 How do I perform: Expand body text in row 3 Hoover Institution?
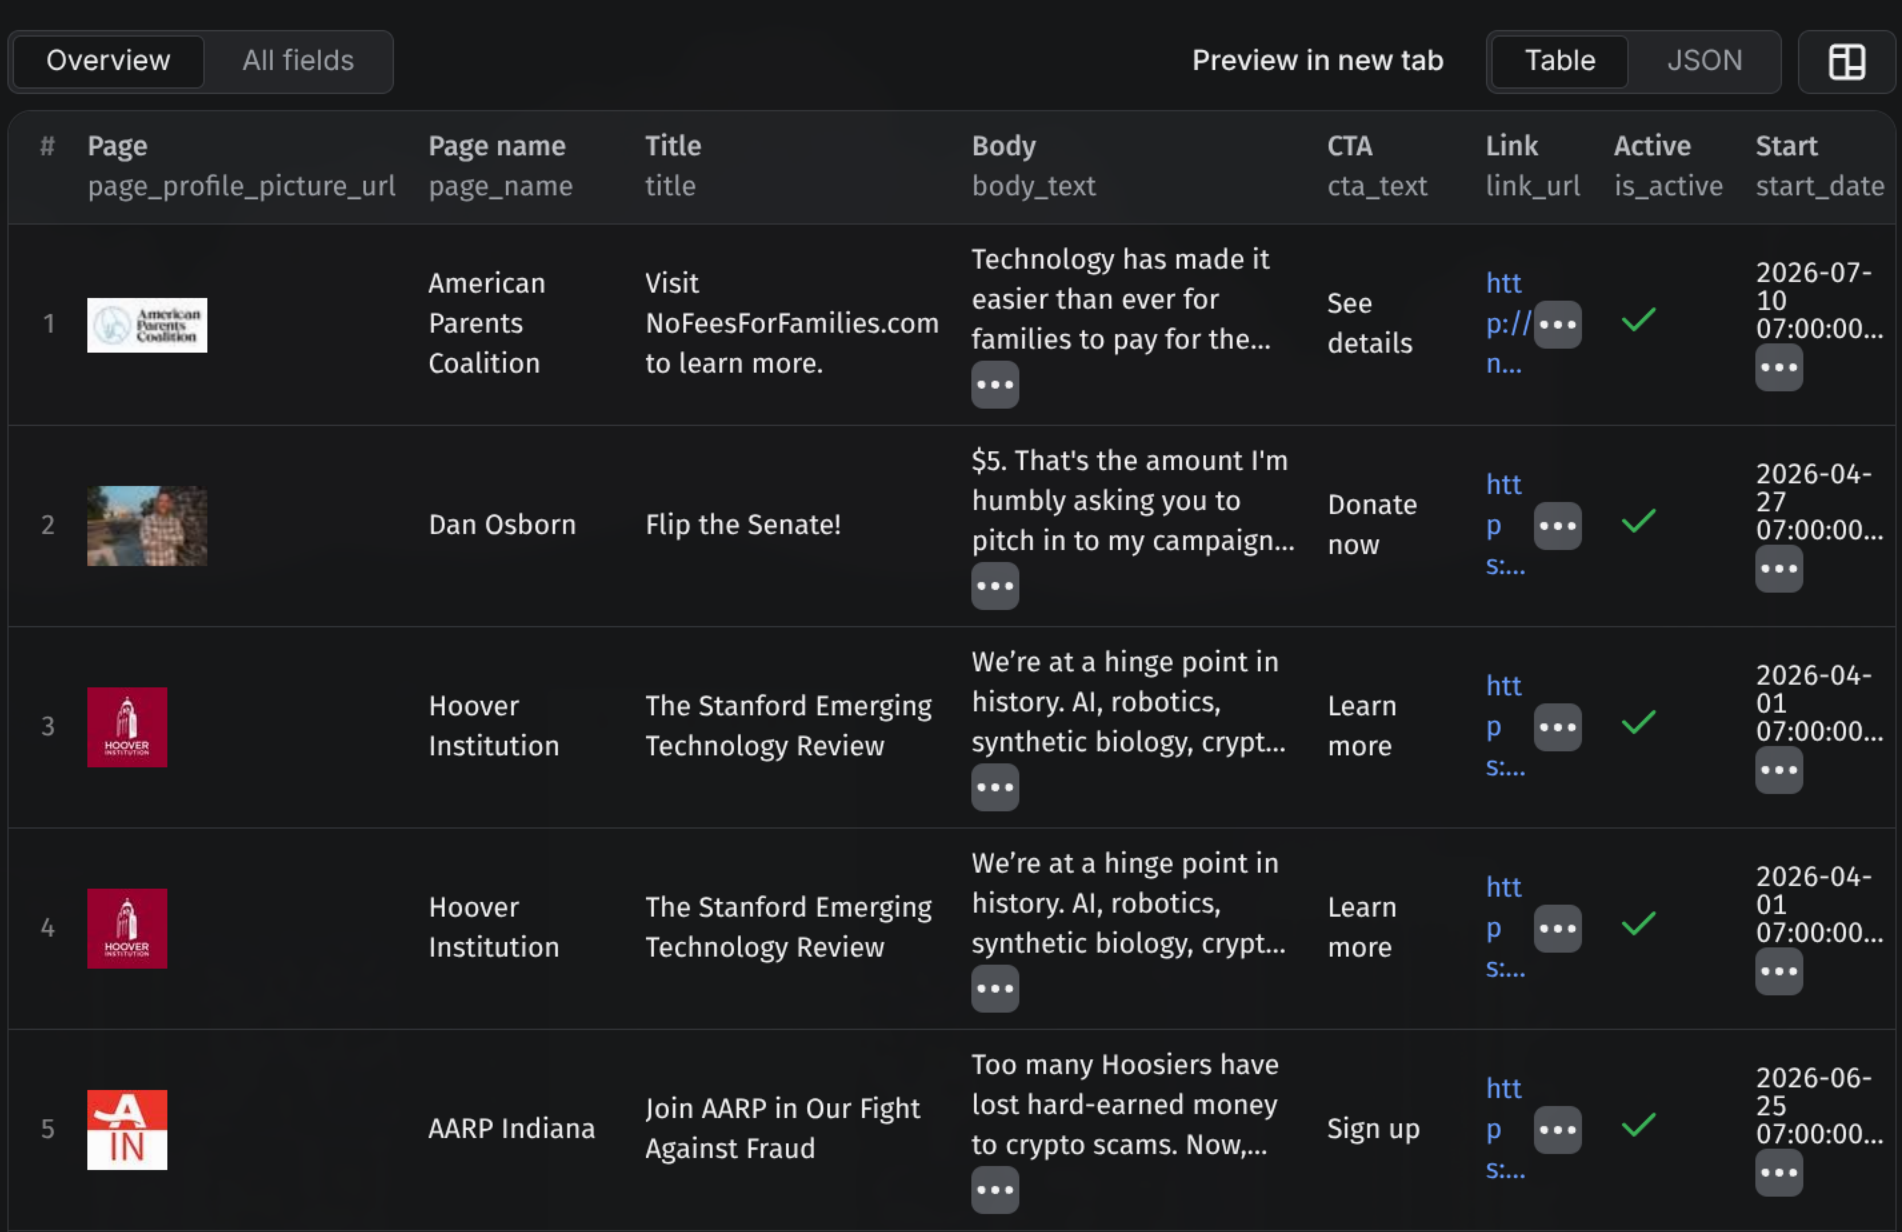(x=995, y=787)
